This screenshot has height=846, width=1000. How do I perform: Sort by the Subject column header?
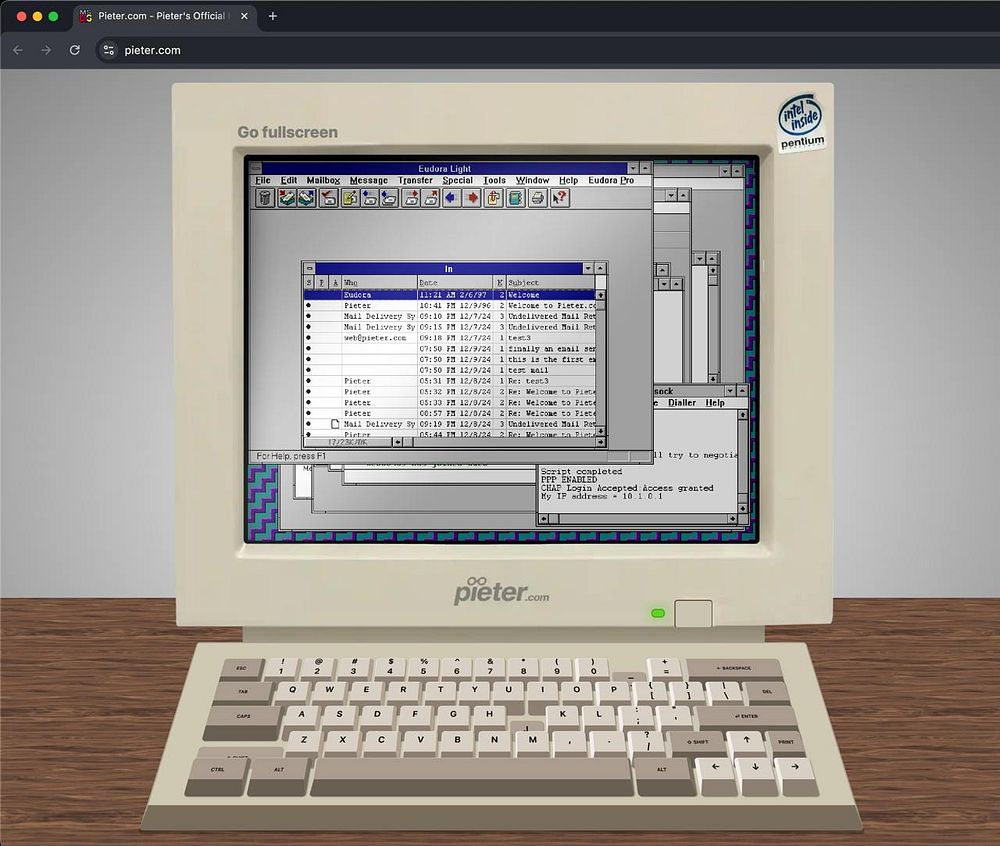pyautogui.click(x=550, y=282)
